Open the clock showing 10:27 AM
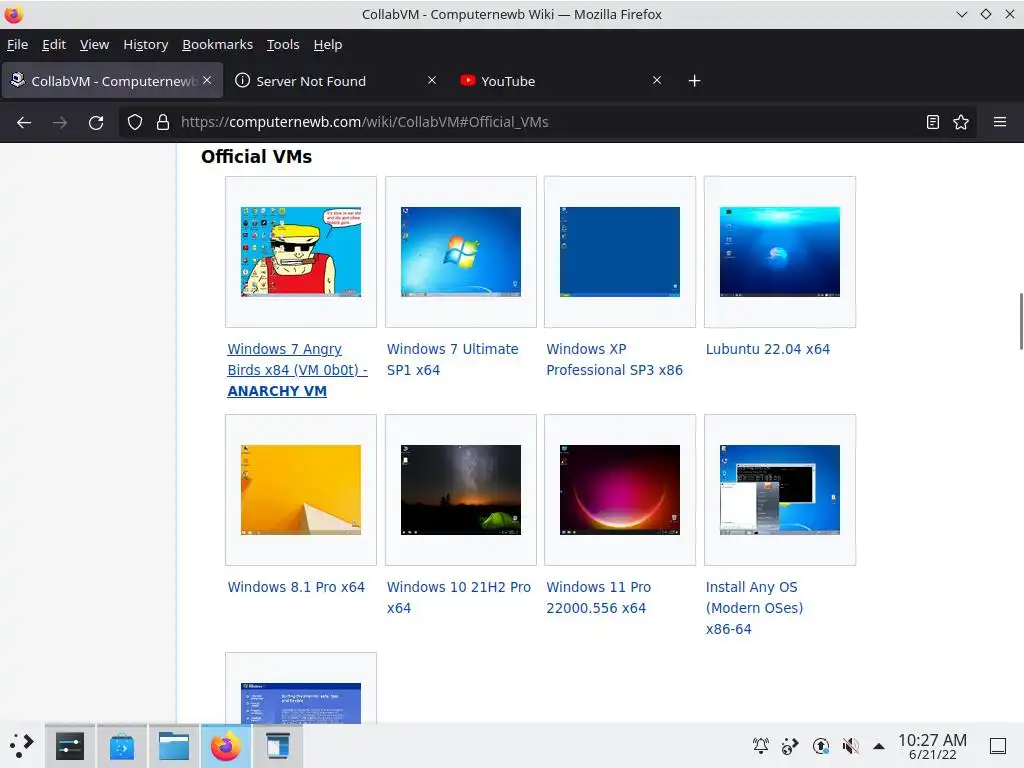The image size is (1024, 768). point(932,746)
